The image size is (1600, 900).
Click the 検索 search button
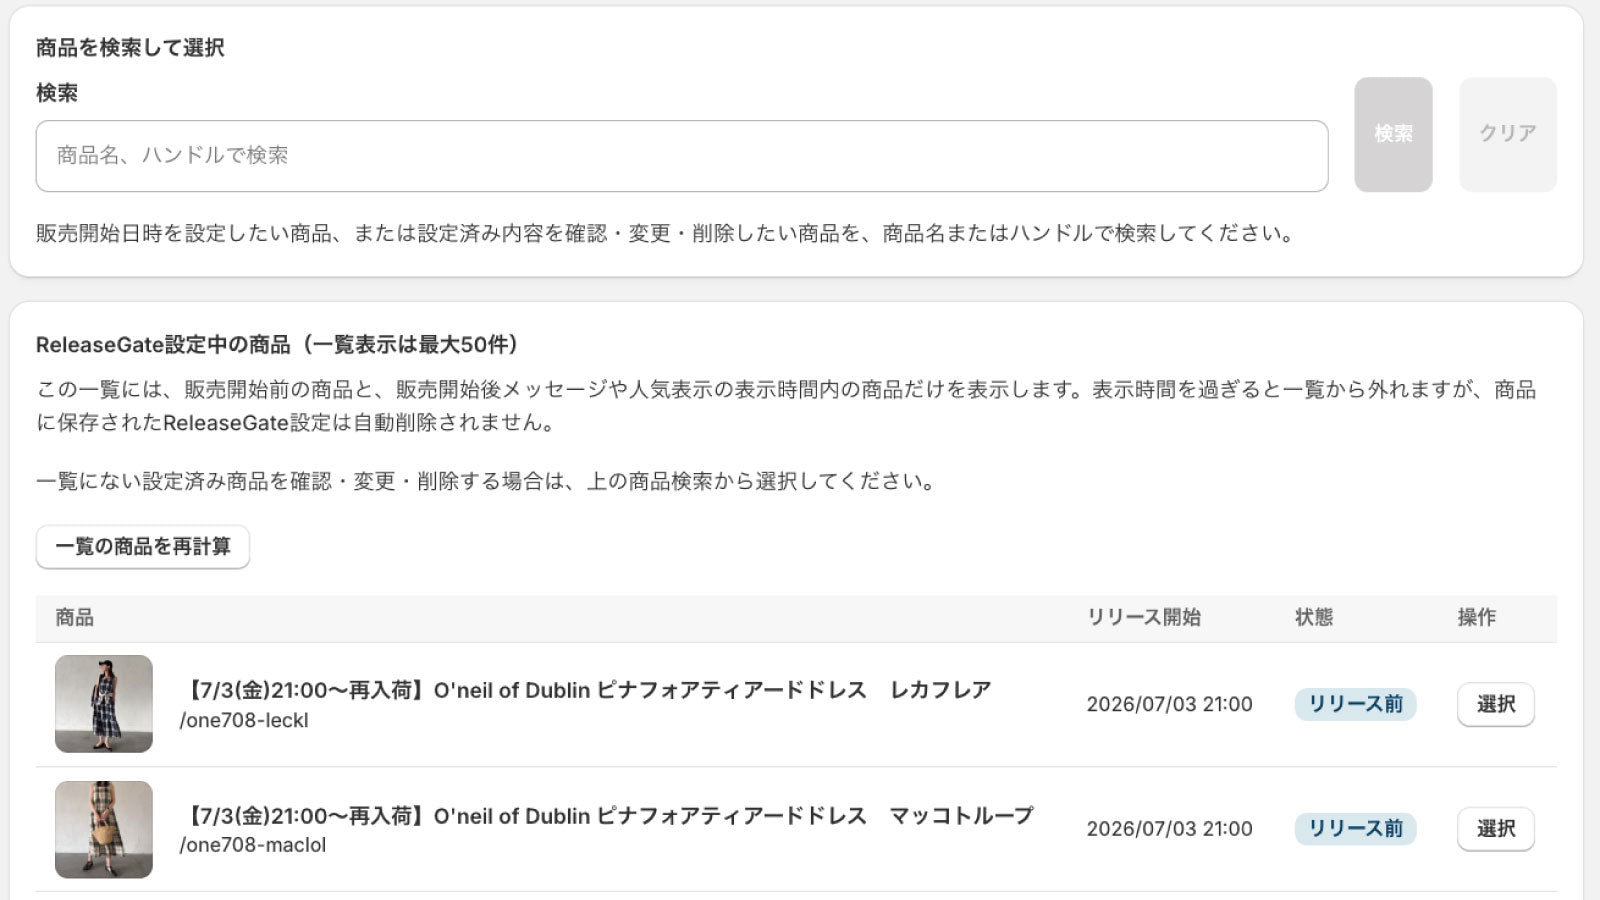point(1393,134)
